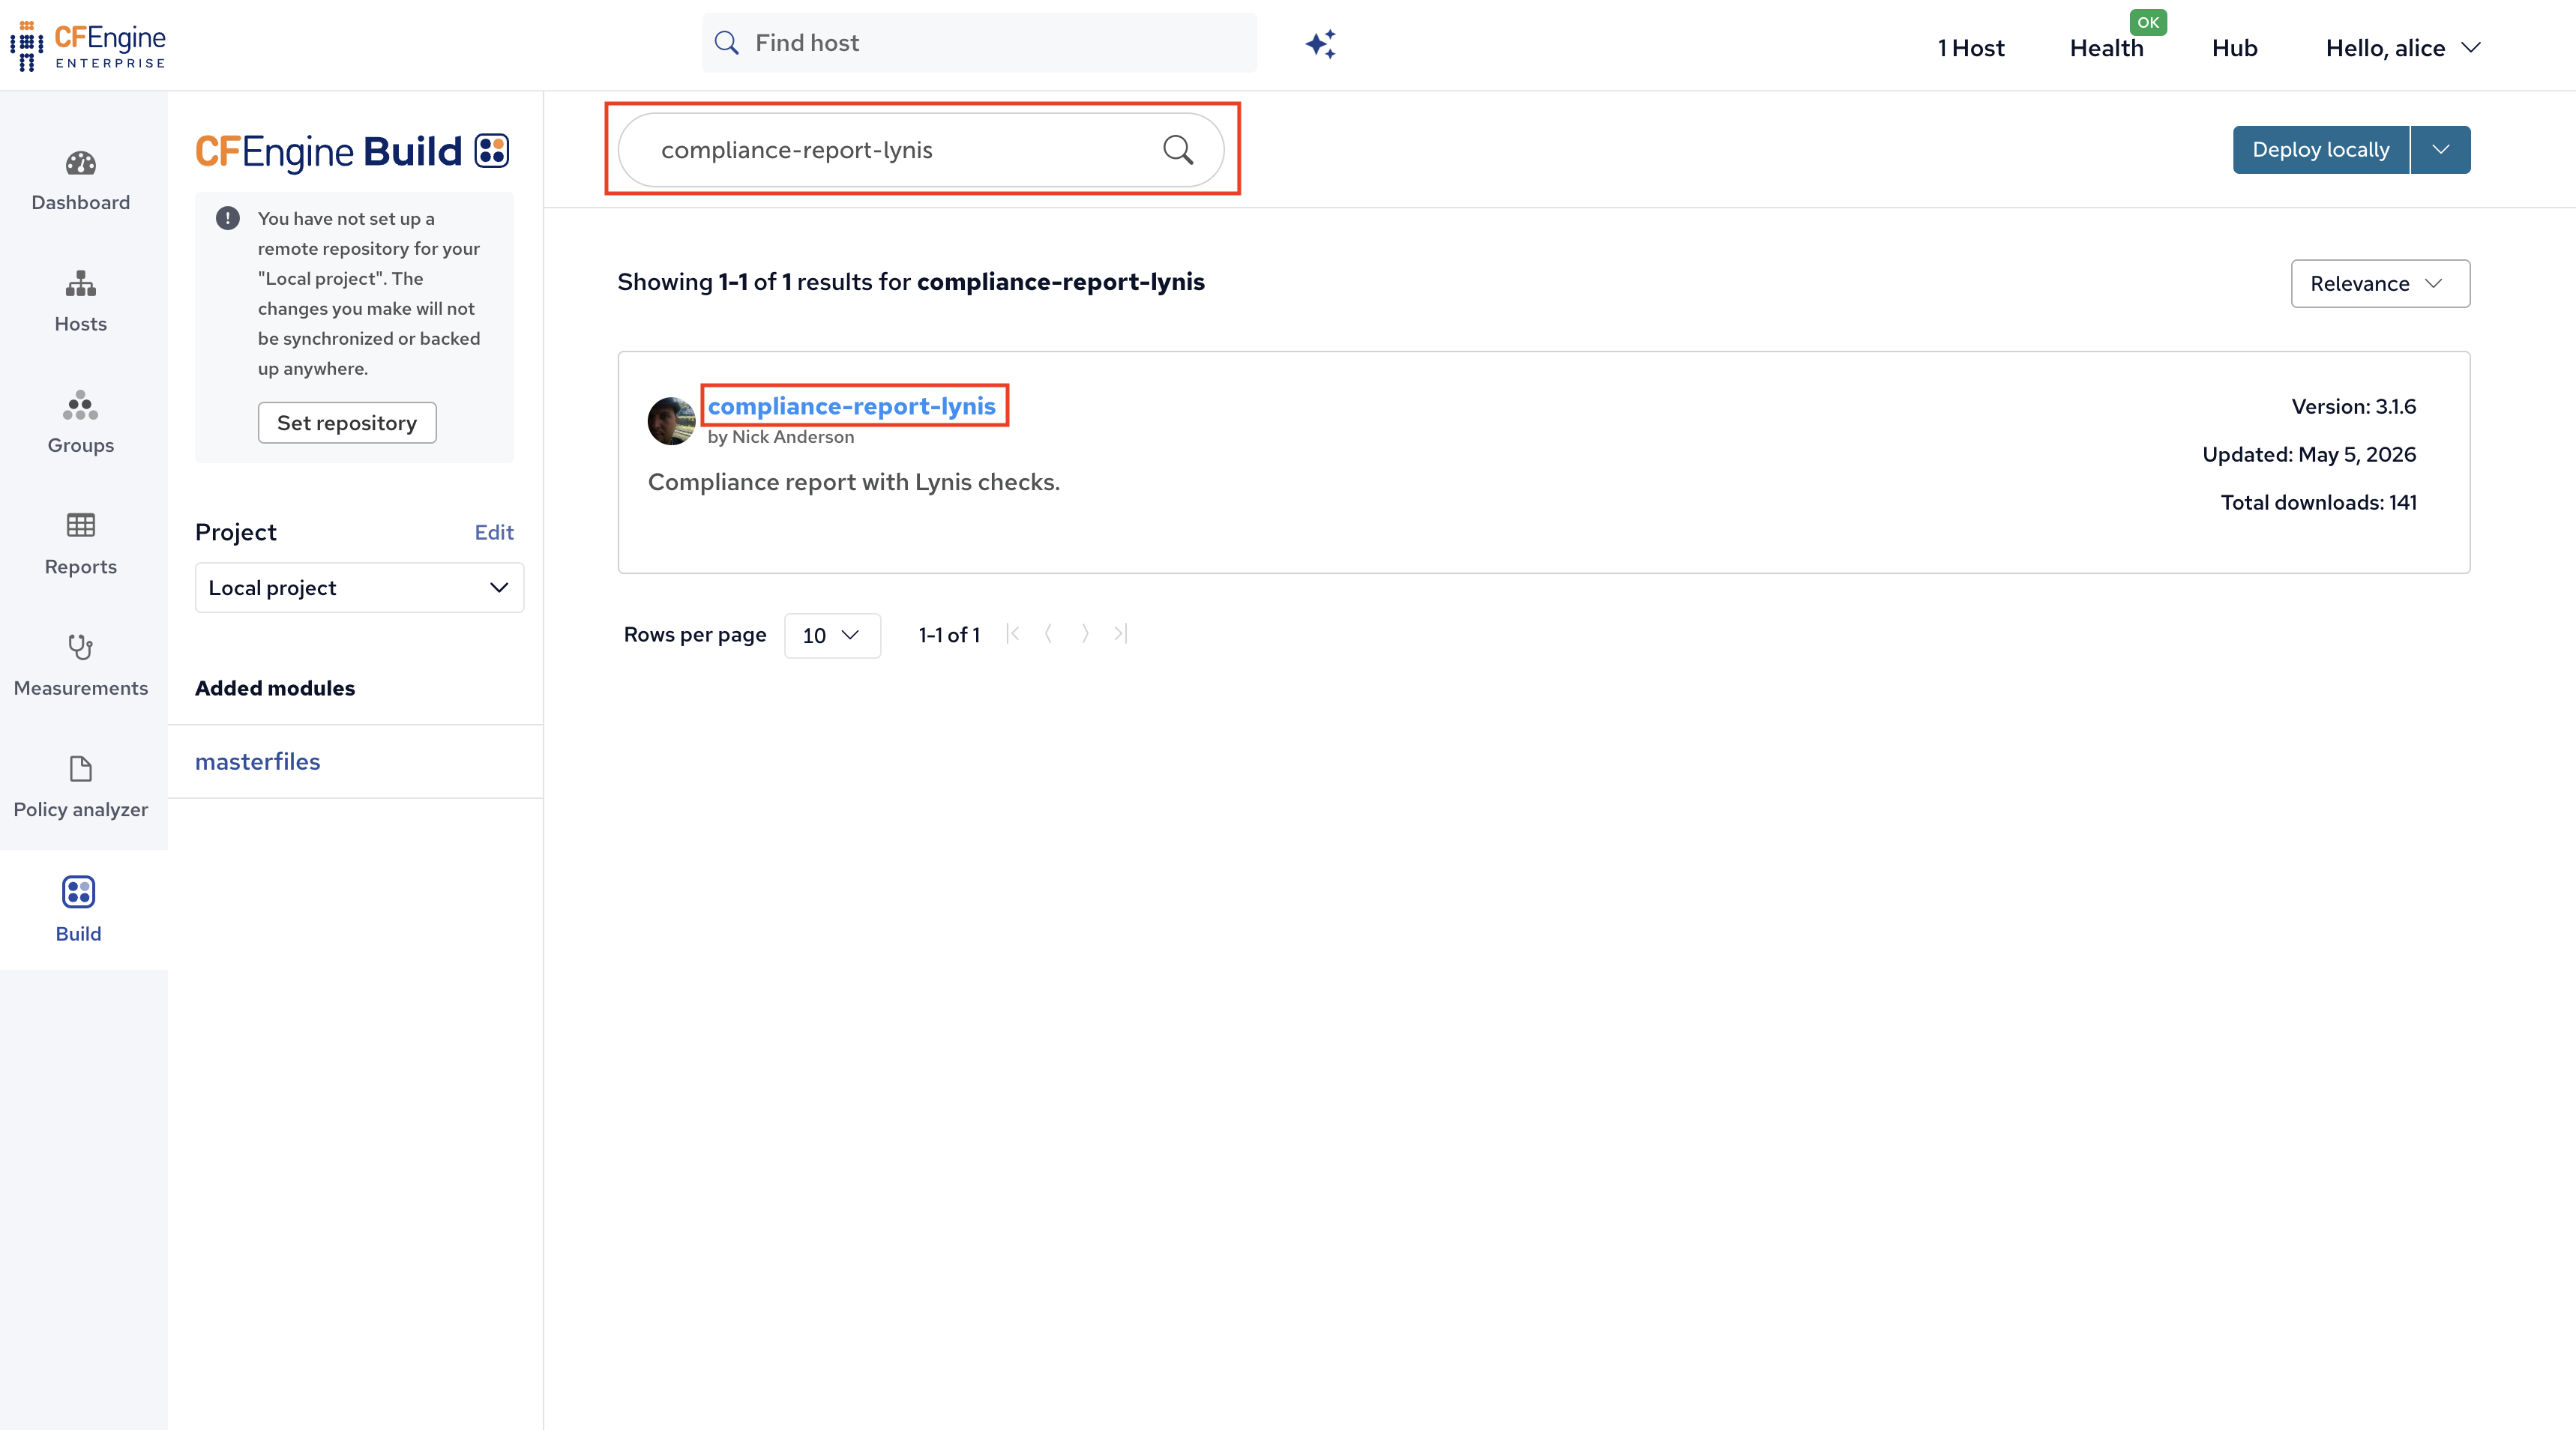Open the Groups sidebar icon

pos(81,405)
